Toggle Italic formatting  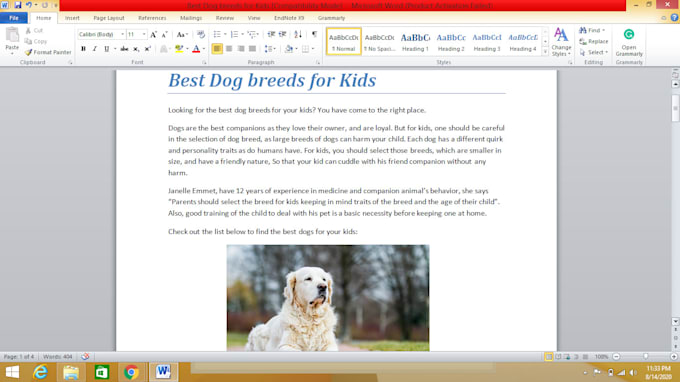pyautogui.click(x=95, y=49)
